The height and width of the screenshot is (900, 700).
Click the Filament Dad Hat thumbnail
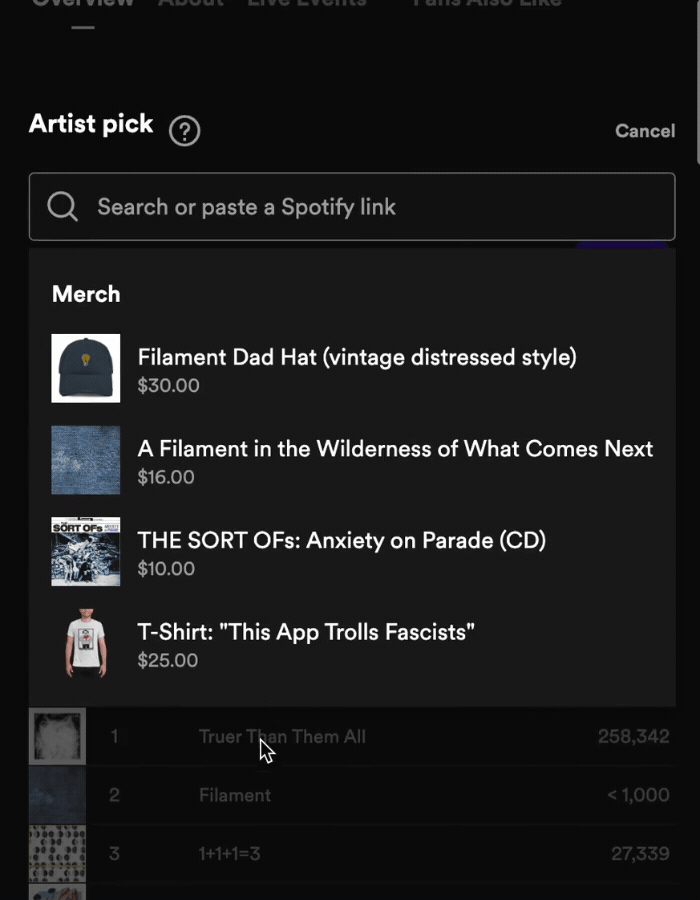click(85, 368)
